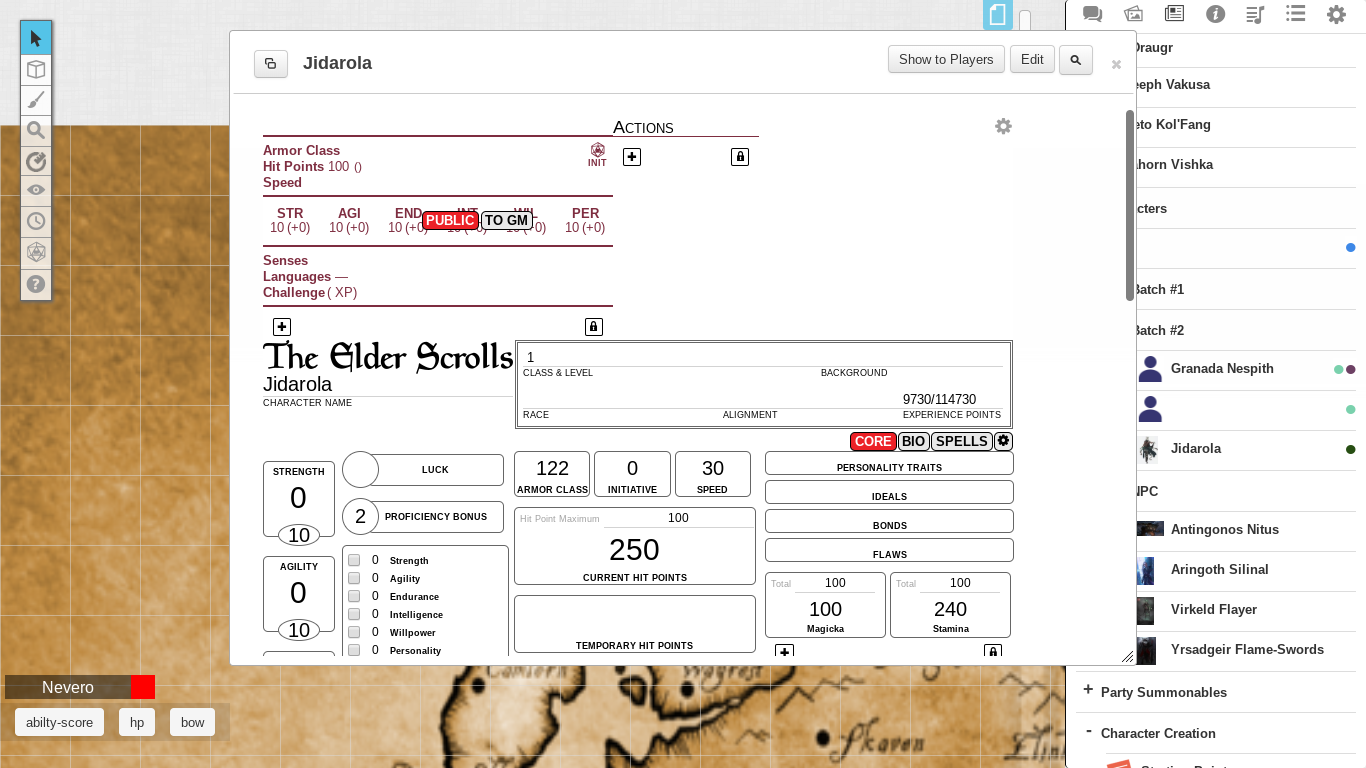The height and width of the screenshot is (768, 1366).
Task: Select the Zoom tool in the left toolbar
Action: pos(36,130)
